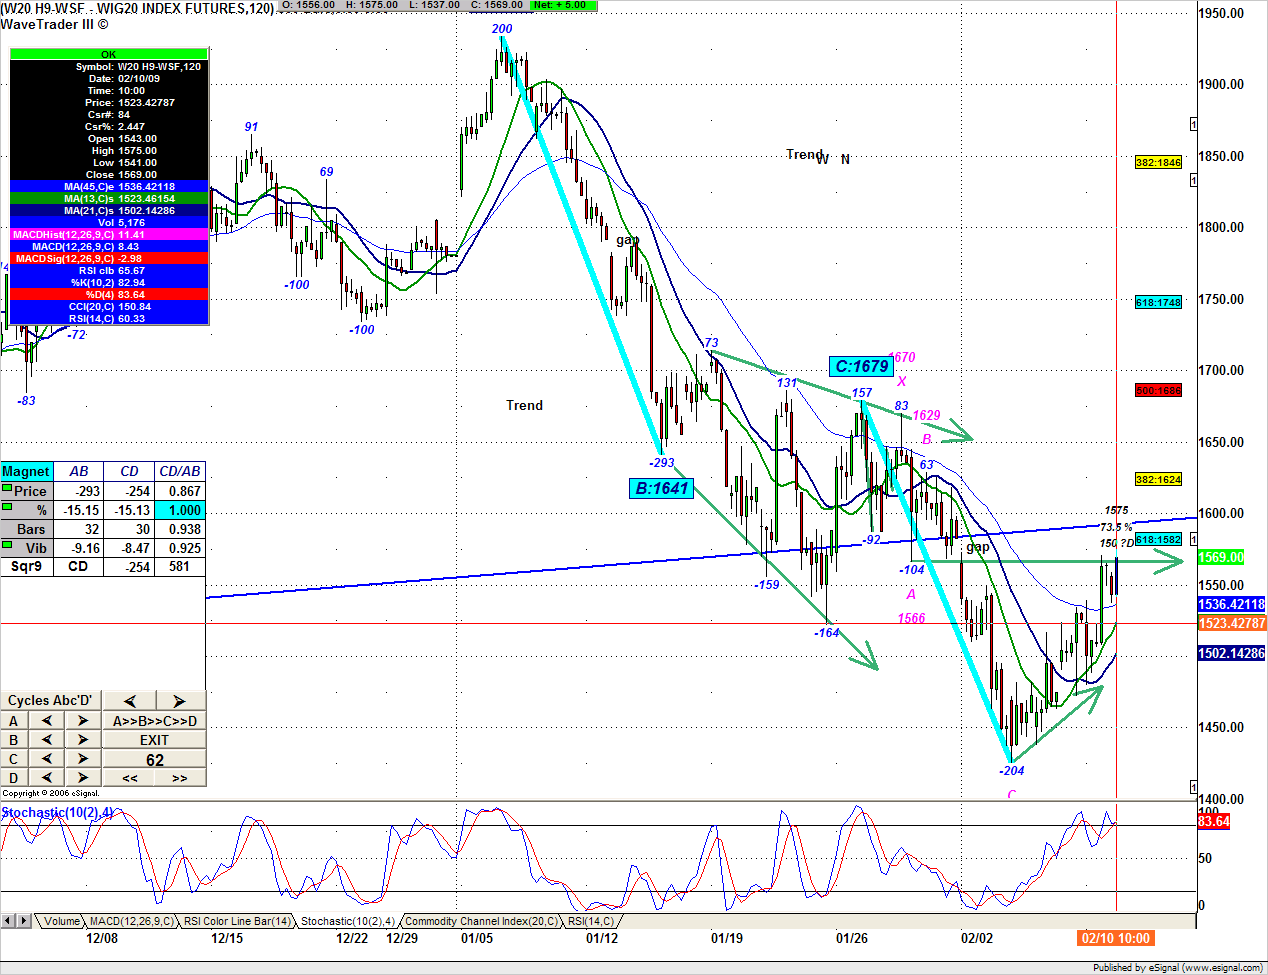The width and height of the screenshot is (1268, 975).
Task: Click the A>>B>>C>>D button
Action: point(154,721)
